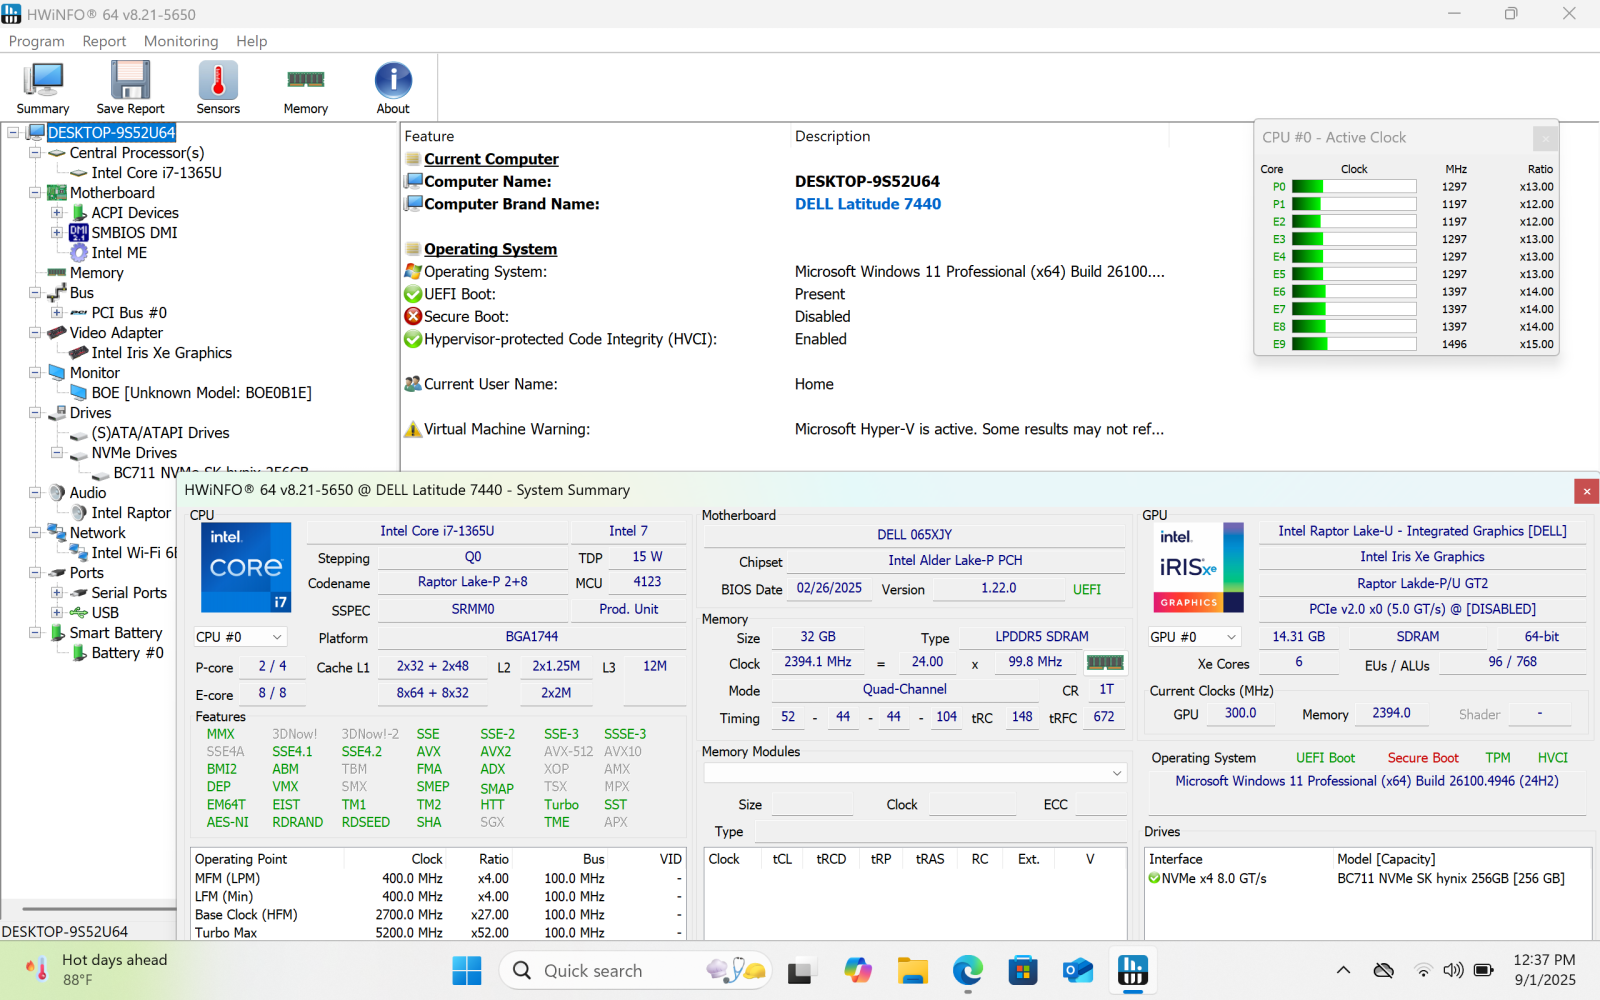Click the Intel Core i7 logo
The height and width of the screenshot is (1000, 1600).
(246, 567)
